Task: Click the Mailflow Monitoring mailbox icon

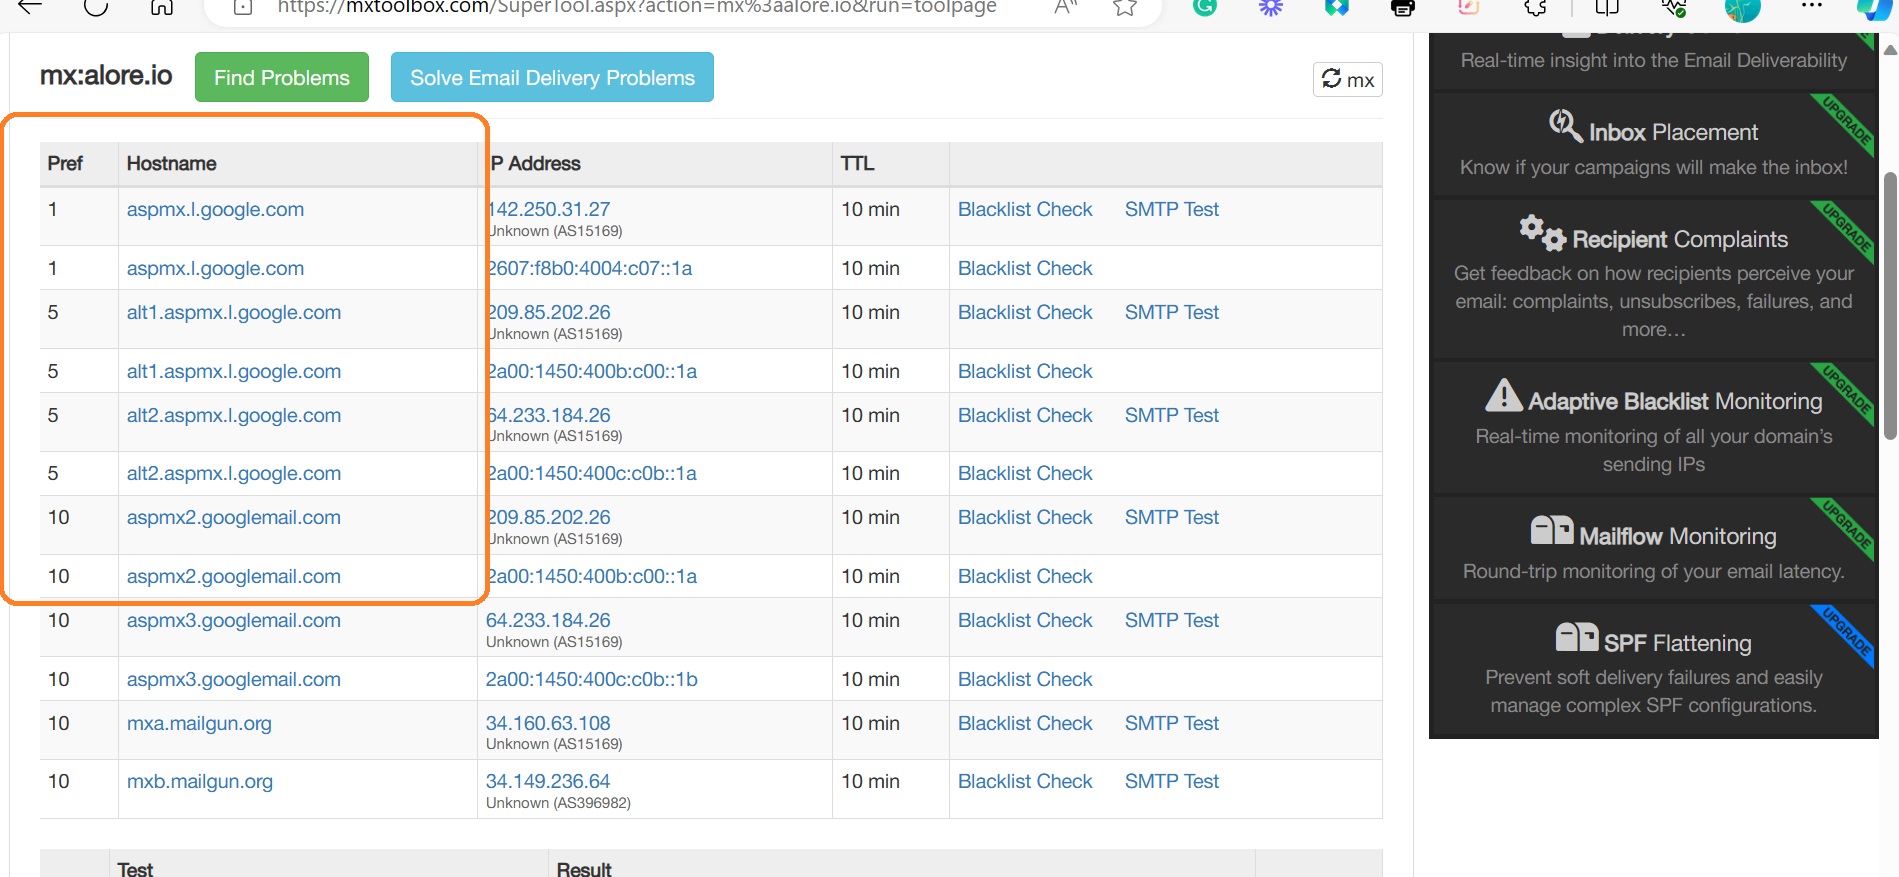Action: 1552,531
